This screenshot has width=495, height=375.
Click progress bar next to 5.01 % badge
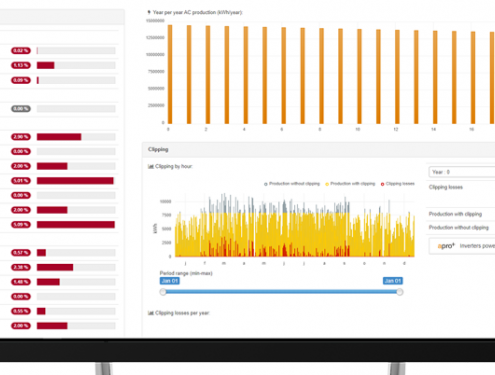76,181
